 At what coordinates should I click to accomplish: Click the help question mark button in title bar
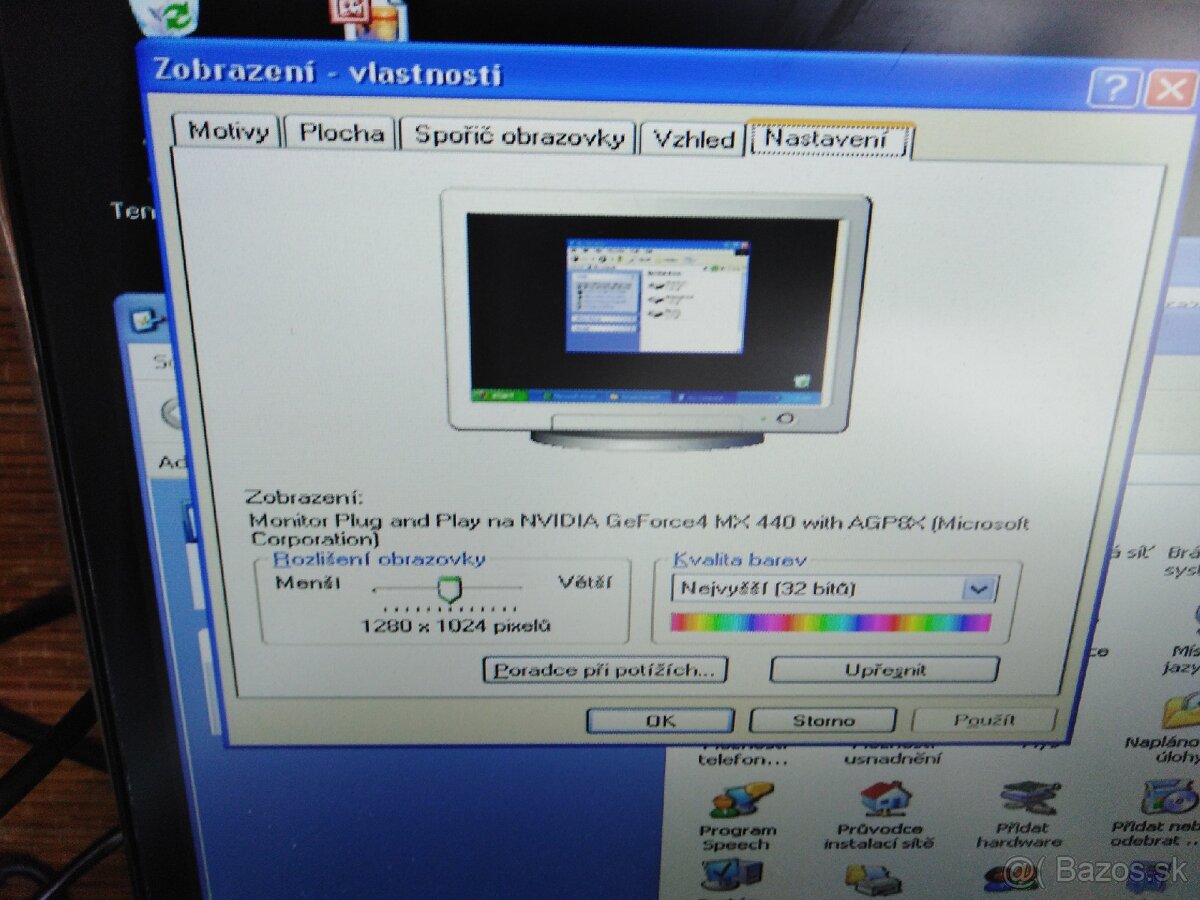[x=1112, y=90]
